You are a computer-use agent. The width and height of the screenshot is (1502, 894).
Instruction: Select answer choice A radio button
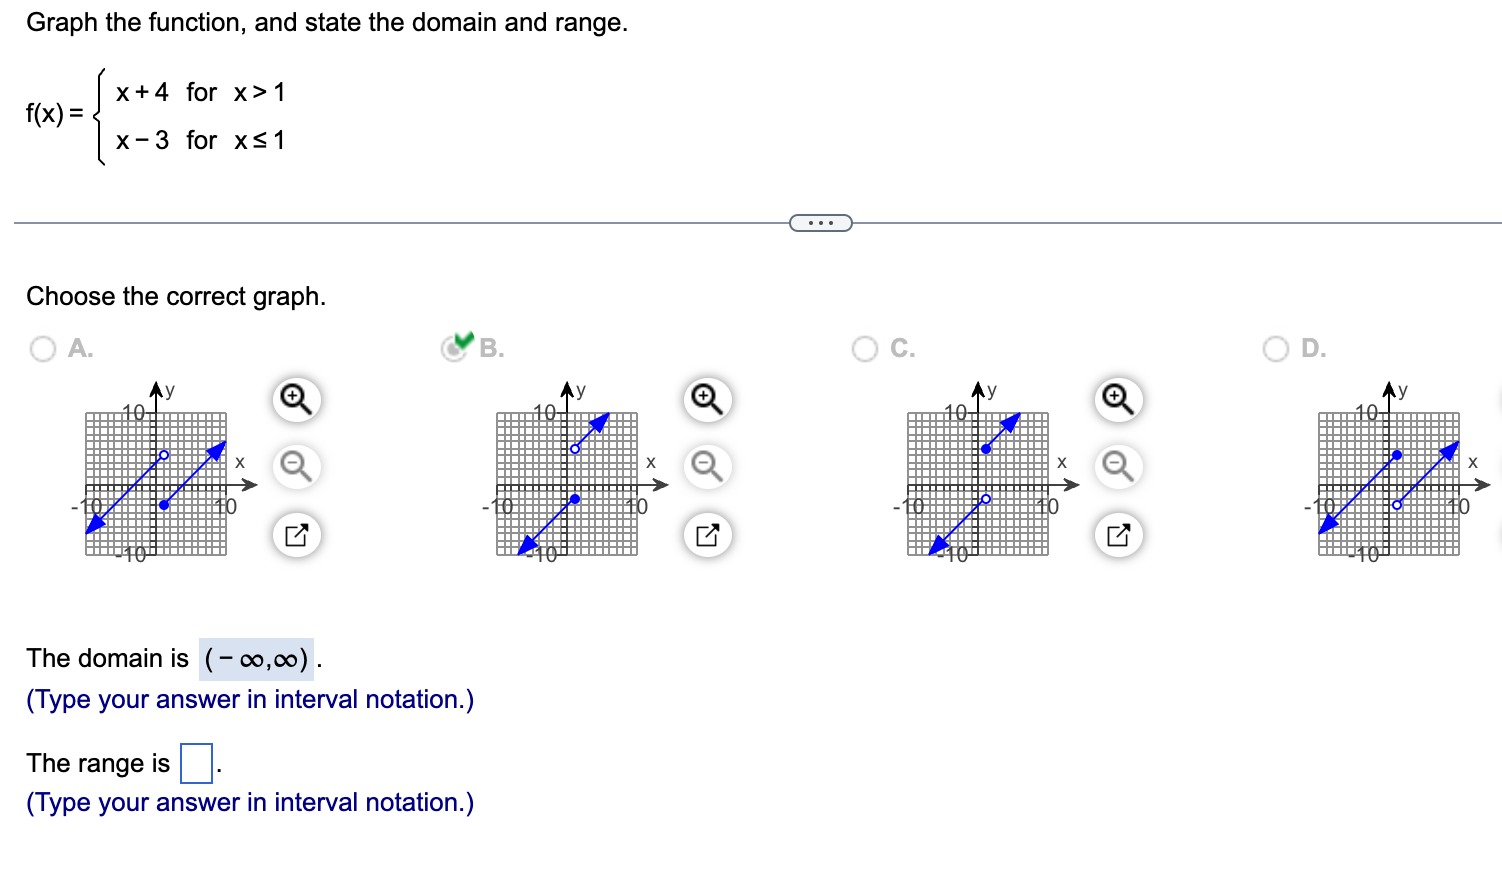[x=43, y=348]
